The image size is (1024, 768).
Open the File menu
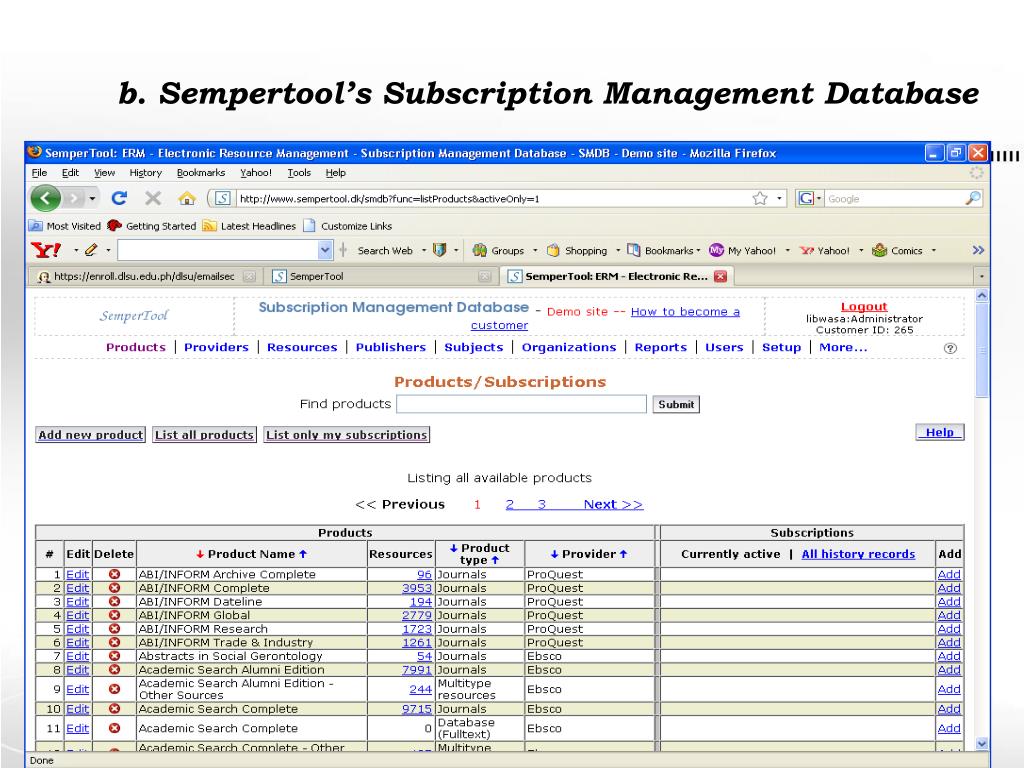[x=40, y=172]
